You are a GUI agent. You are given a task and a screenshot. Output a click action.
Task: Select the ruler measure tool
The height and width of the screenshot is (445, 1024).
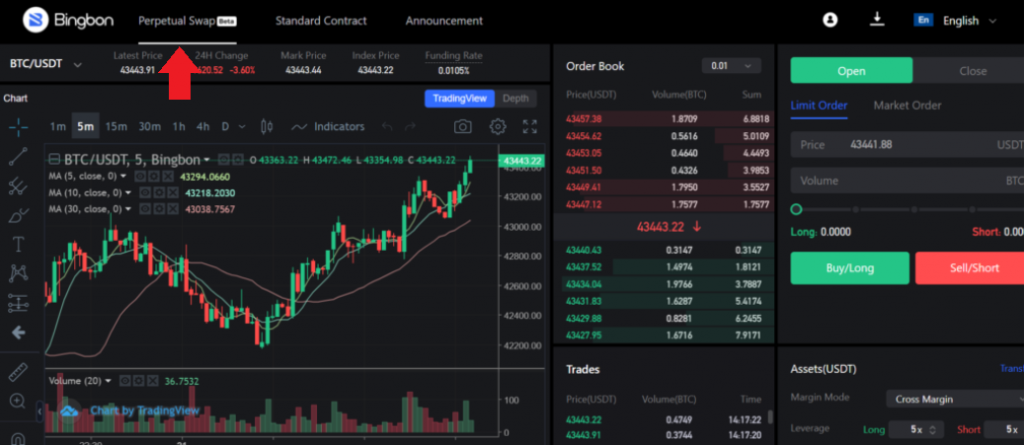pyautogui.click(x=18, y=372)
